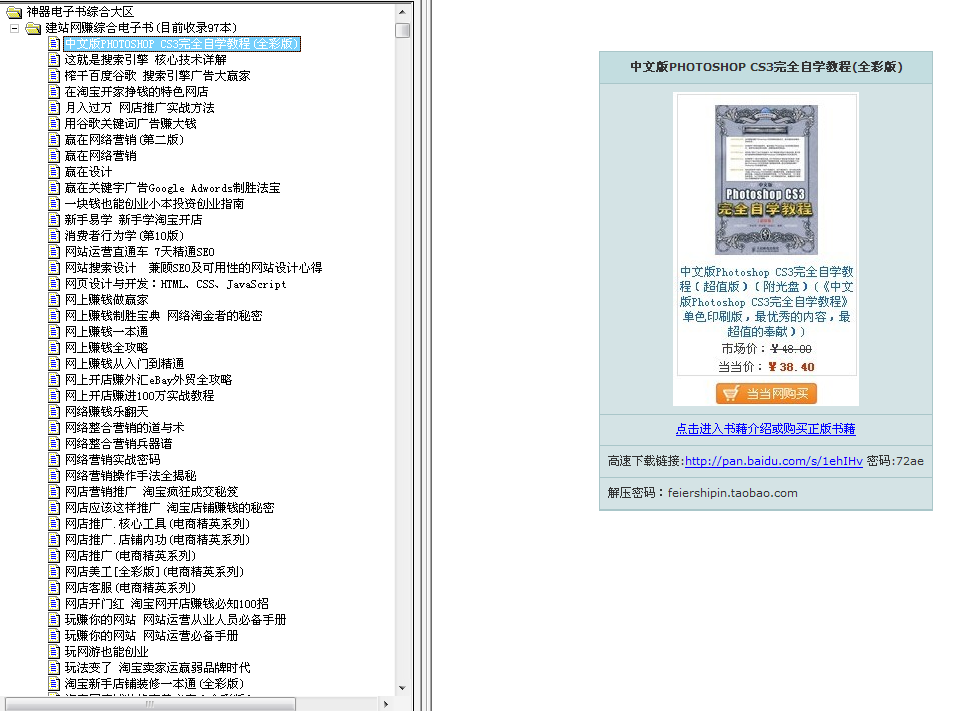Image resolution: width=971 pixels, height=711 pixels.
Task: Click the page icon beside 玩法变了 淘宝卖家运赢弱品牌时代
Action: tap(54, 668)
